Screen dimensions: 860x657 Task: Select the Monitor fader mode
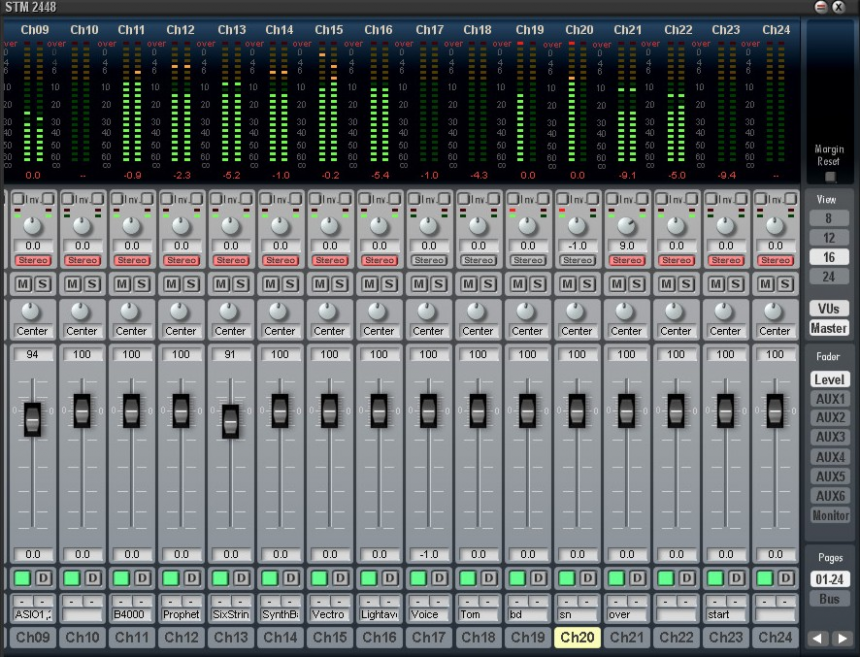point(829,515)
